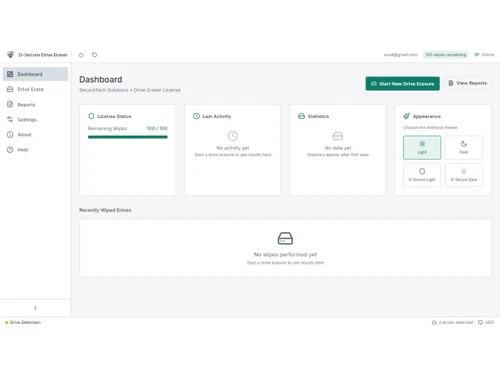The width and height of the screenshot is (500, 375).
Task: Open About in the sidebar
Action: [x=35, y=135]
